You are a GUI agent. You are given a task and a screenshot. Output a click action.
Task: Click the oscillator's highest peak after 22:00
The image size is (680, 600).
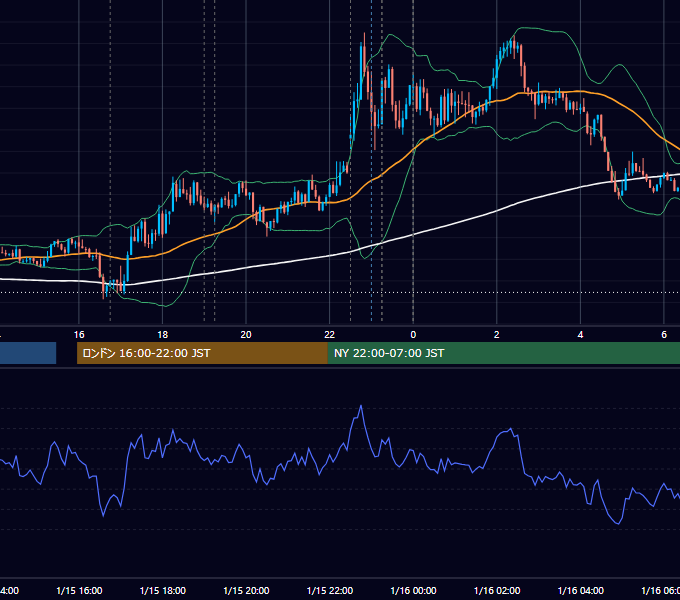(361, 406)
